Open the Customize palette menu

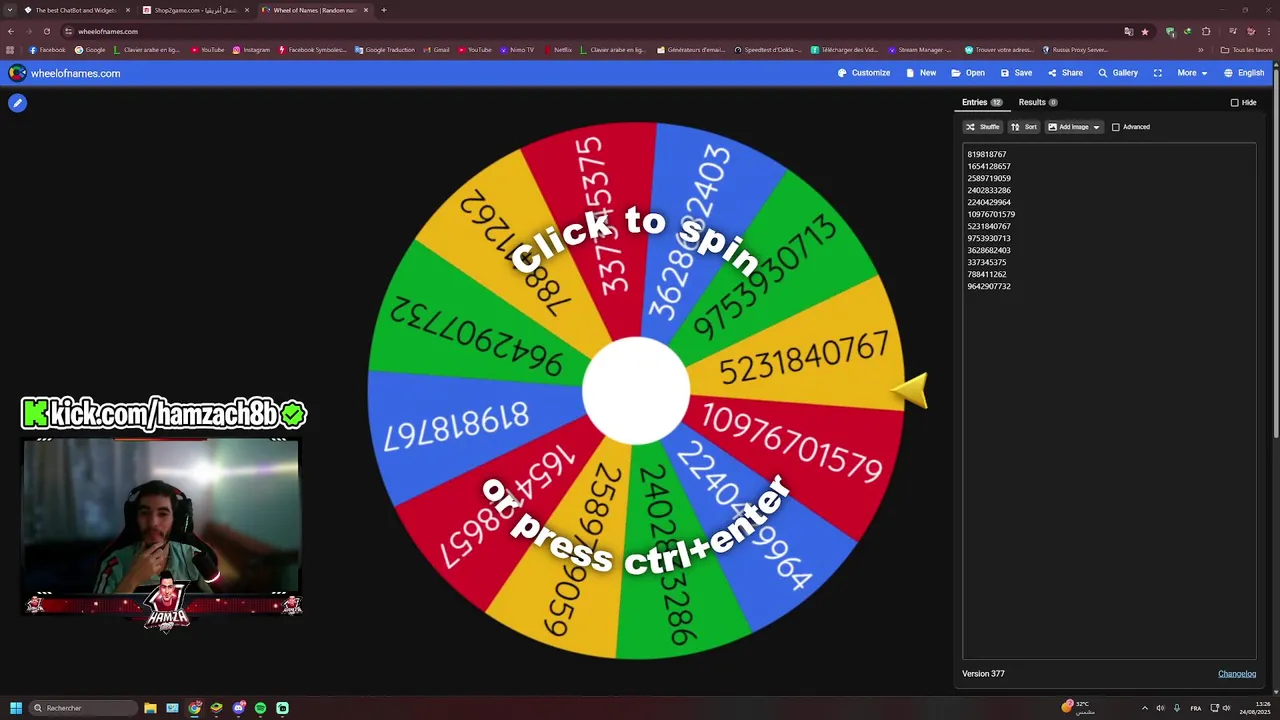864,73
